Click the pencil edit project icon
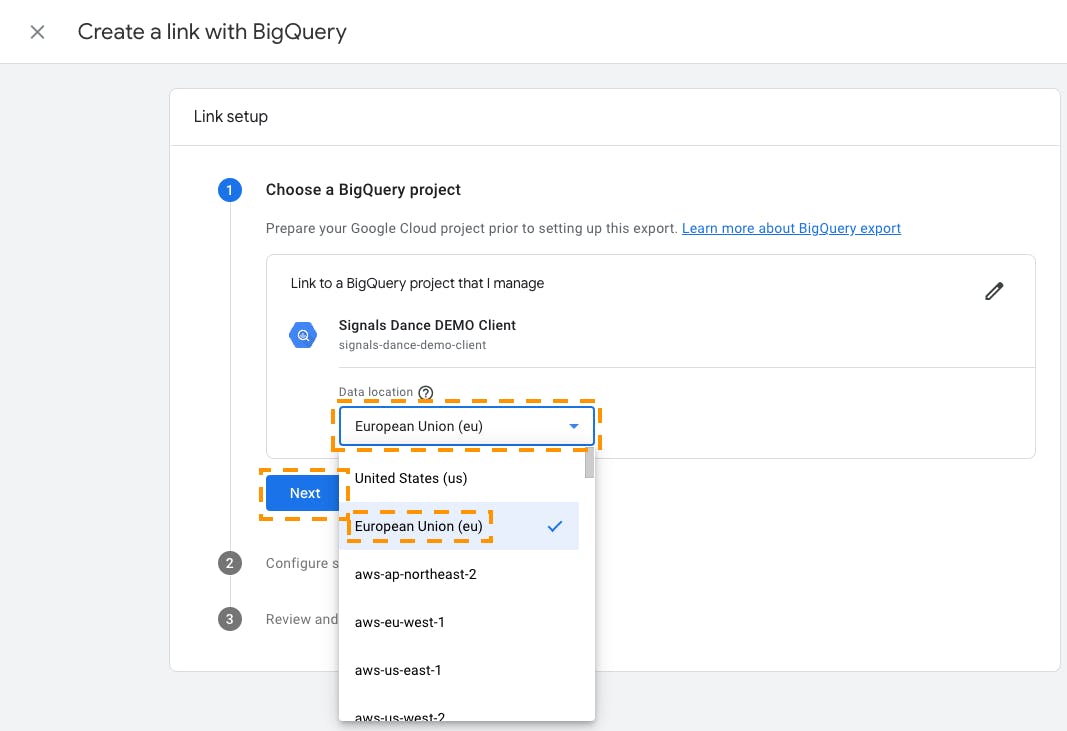Image resolution: width=1067 pixels, height=731 pixels. pos(994,291)
